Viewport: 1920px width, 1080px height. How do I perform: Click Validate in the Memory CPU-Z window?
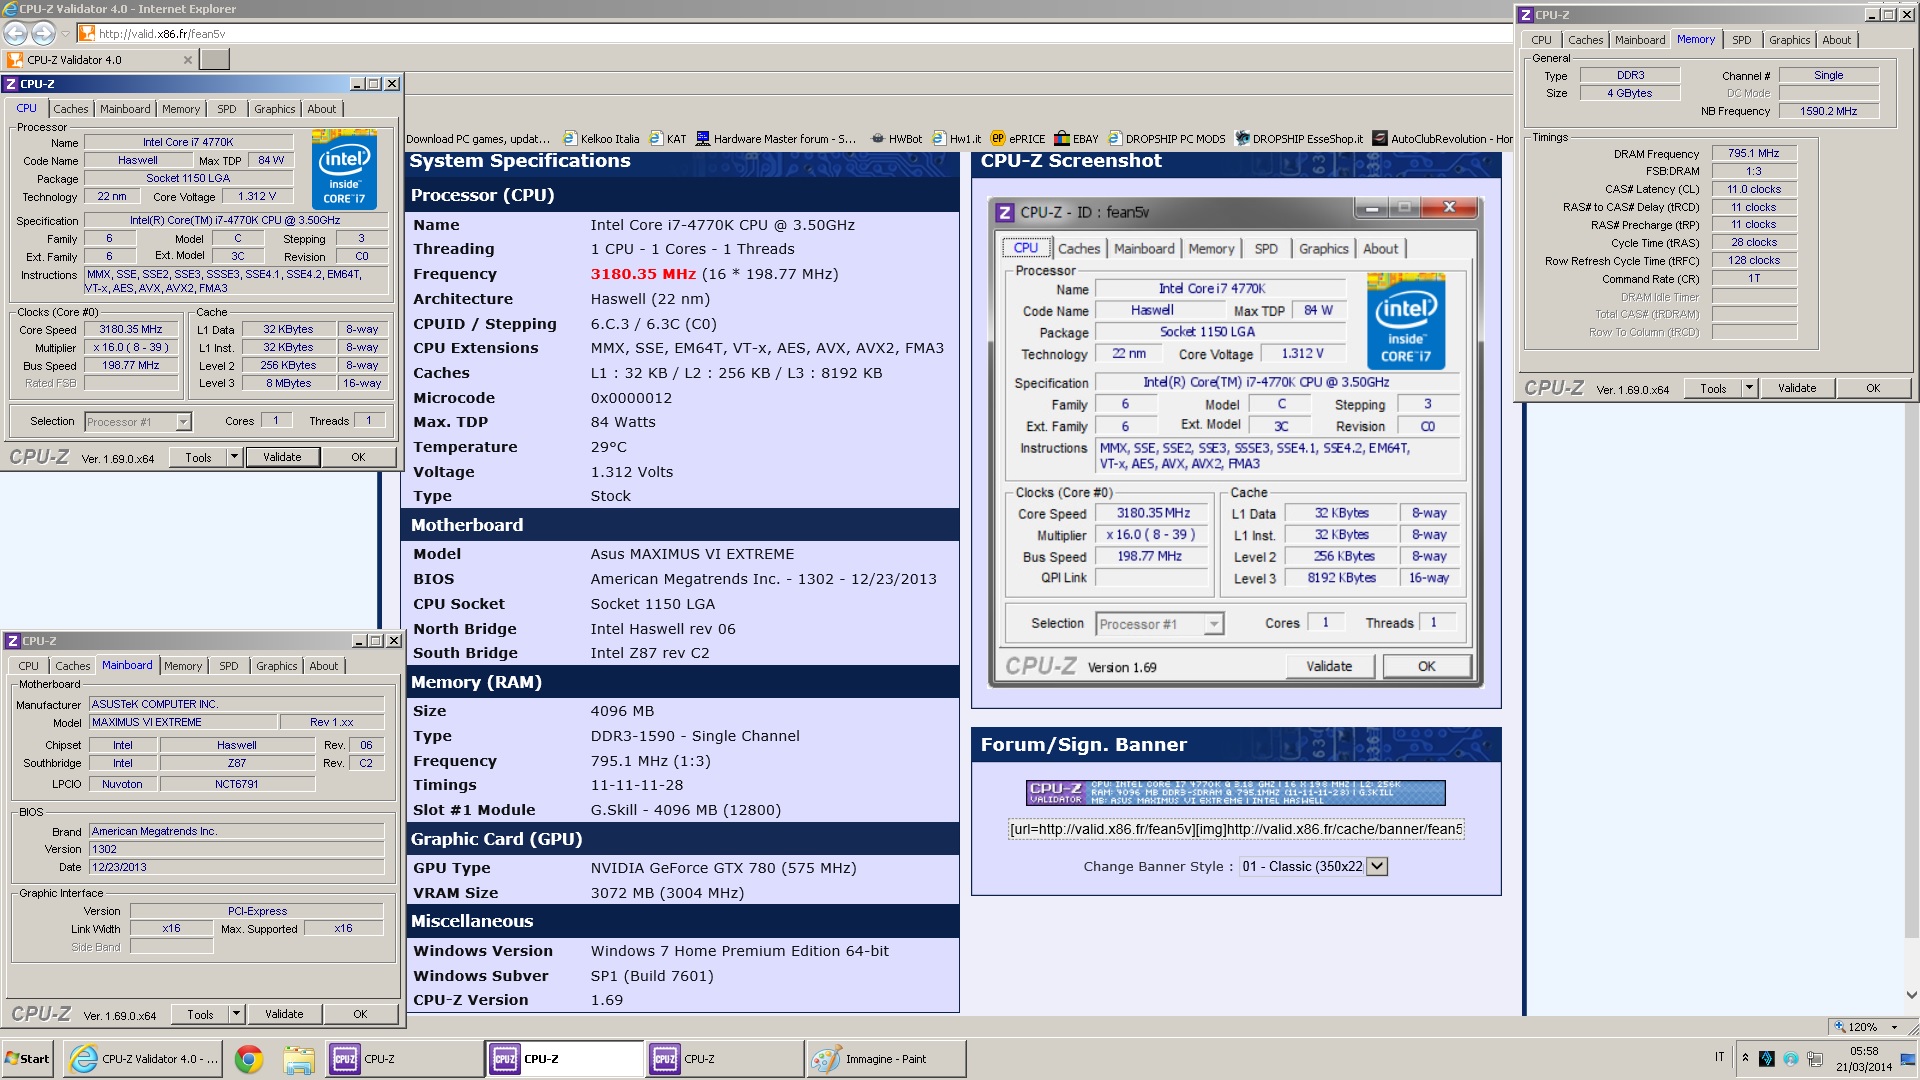click(1797, 388)
